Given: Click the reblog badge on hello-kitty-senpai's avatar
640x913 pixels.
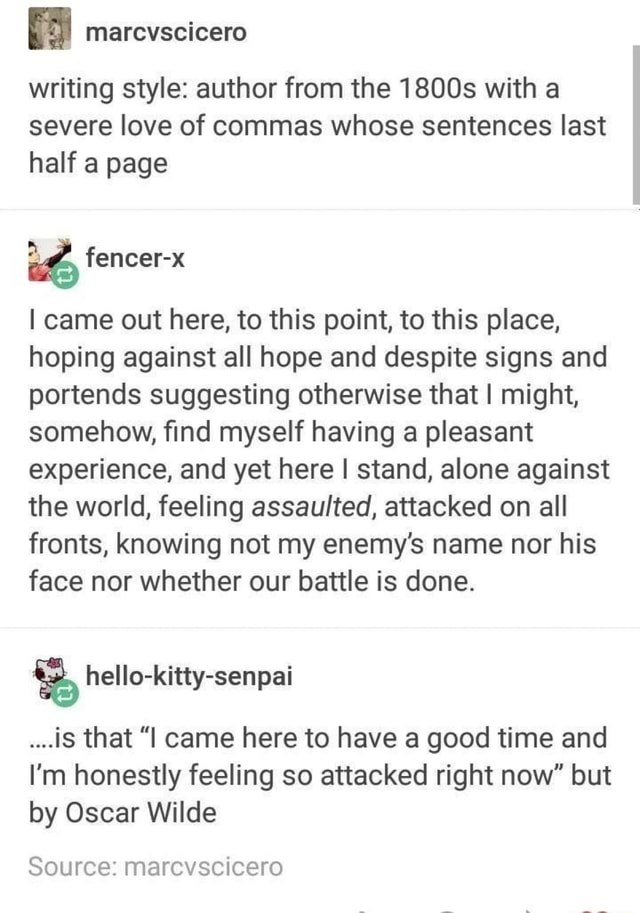Looking at the screenshot, I should [x=64, y=693].
